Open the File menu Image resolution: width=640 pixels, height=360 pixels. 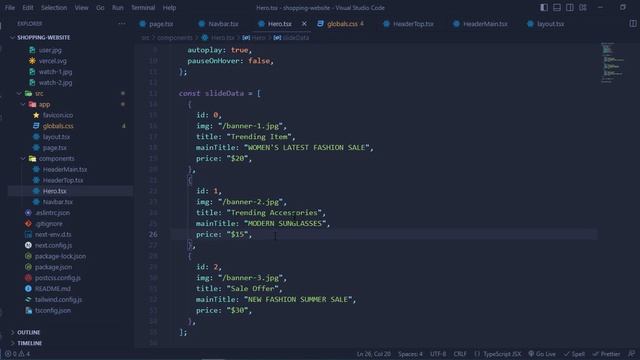point(10,8)
